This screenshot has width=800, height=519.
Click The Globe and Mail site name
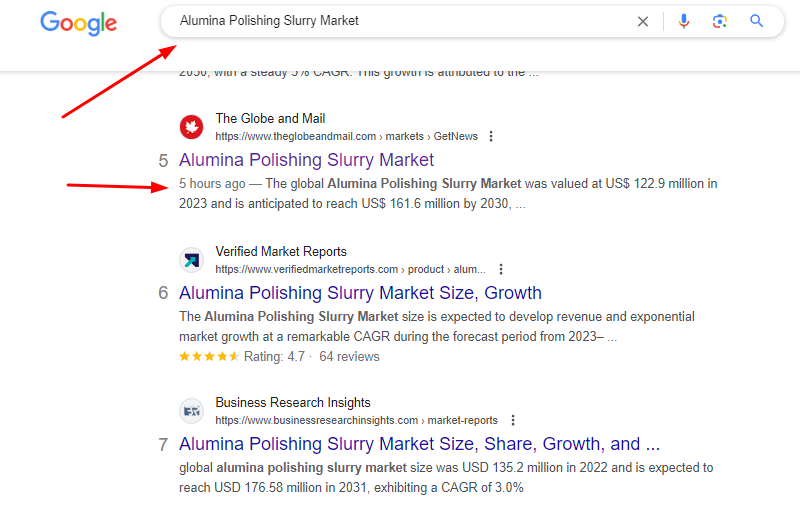point(270,118)
